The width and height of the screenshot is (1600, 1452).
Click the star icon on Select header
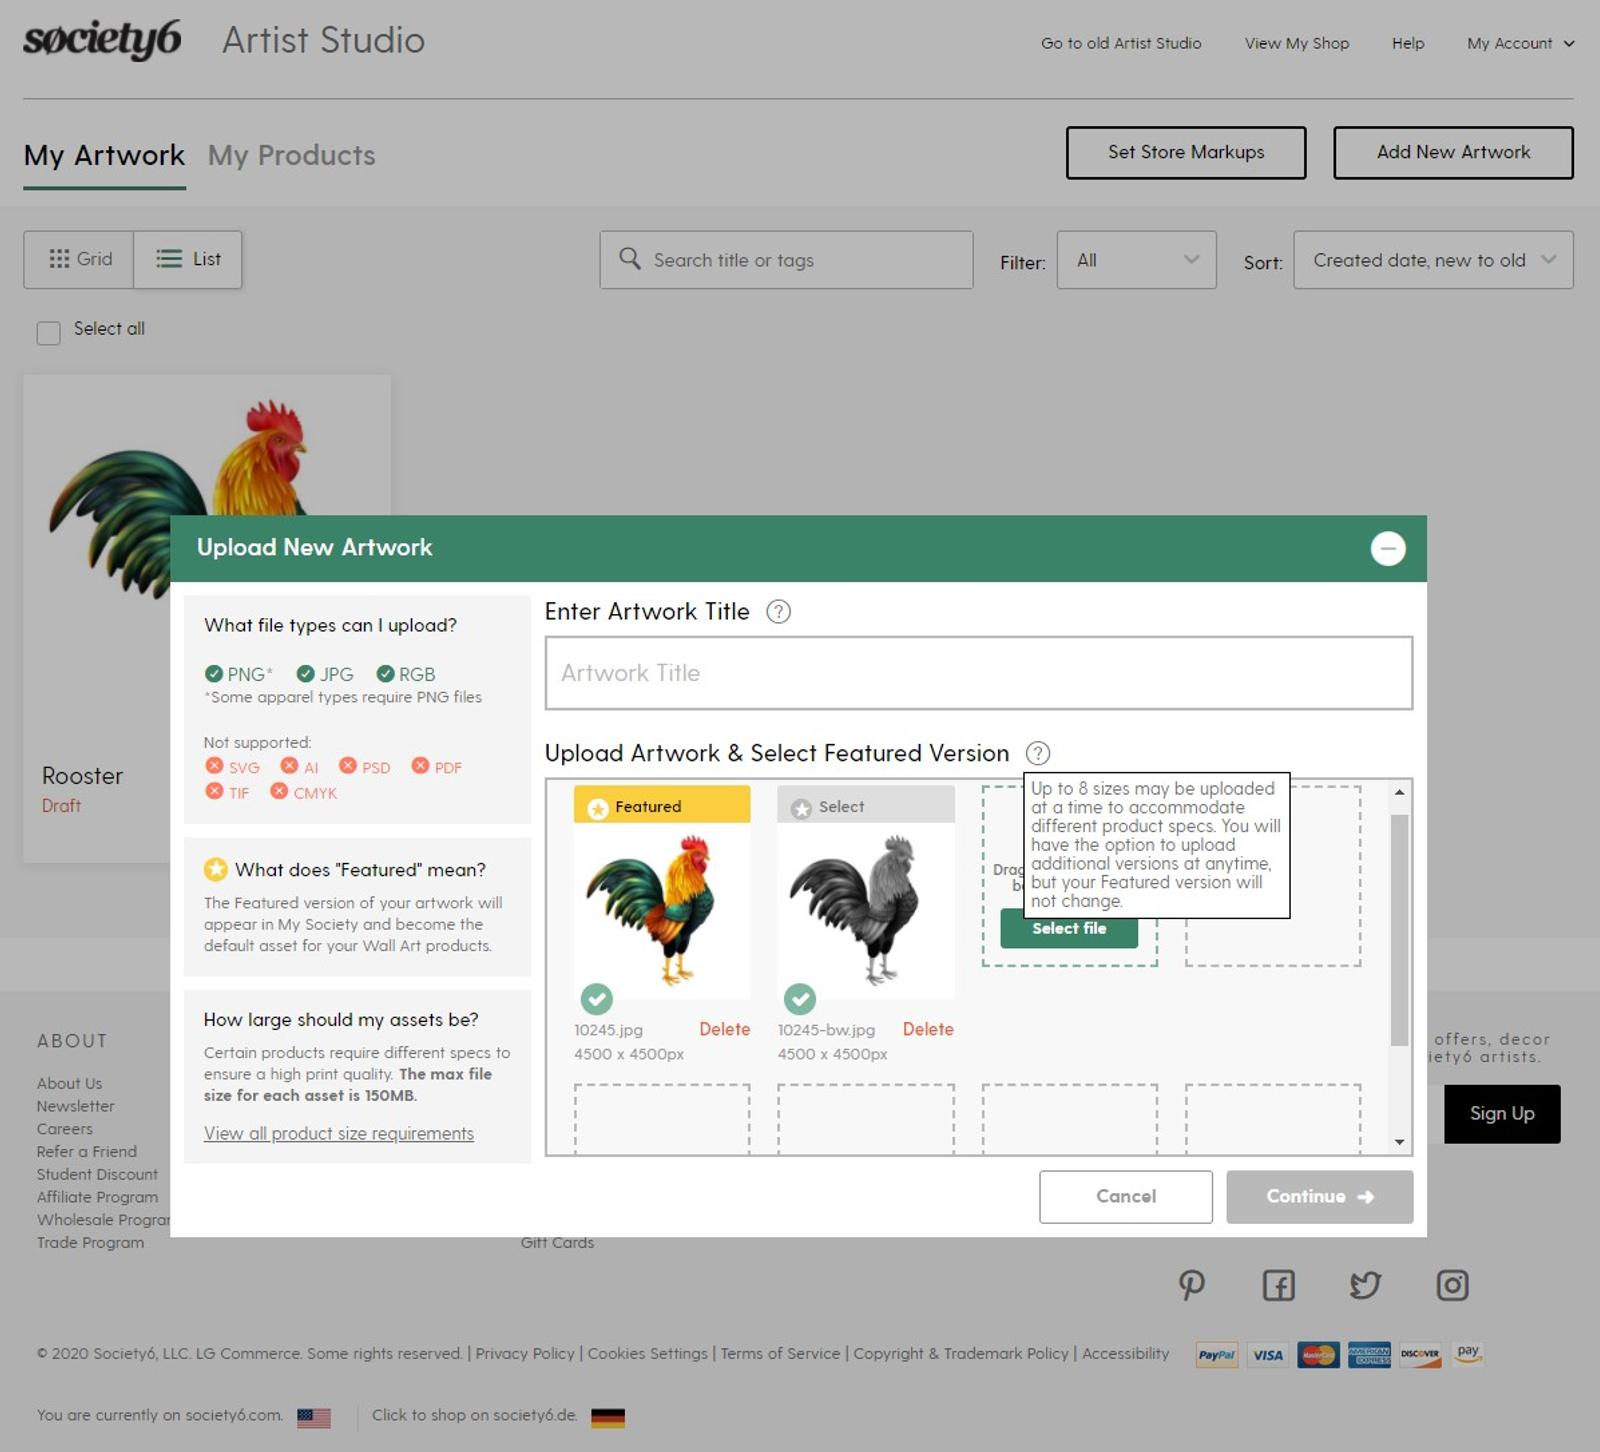coord(801,808)
